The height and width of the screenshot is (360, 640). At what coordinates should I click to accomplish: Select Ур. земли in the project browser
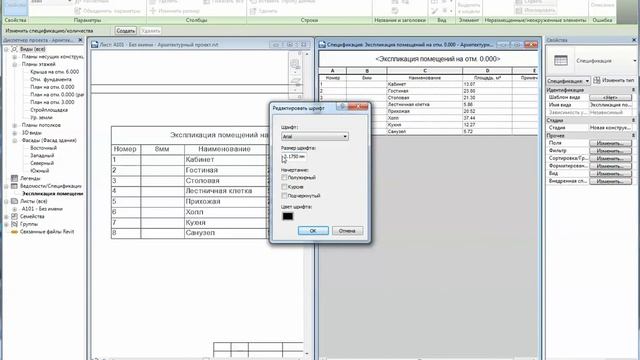[41, 118]
